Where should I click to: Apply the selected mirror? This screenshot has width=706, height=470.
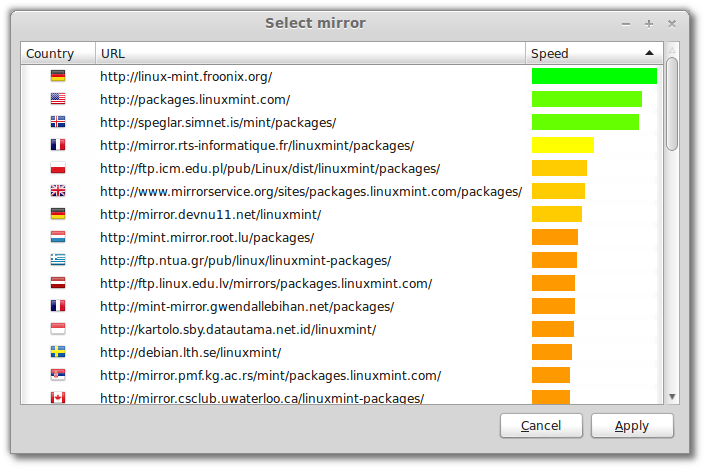pos(632,425)
